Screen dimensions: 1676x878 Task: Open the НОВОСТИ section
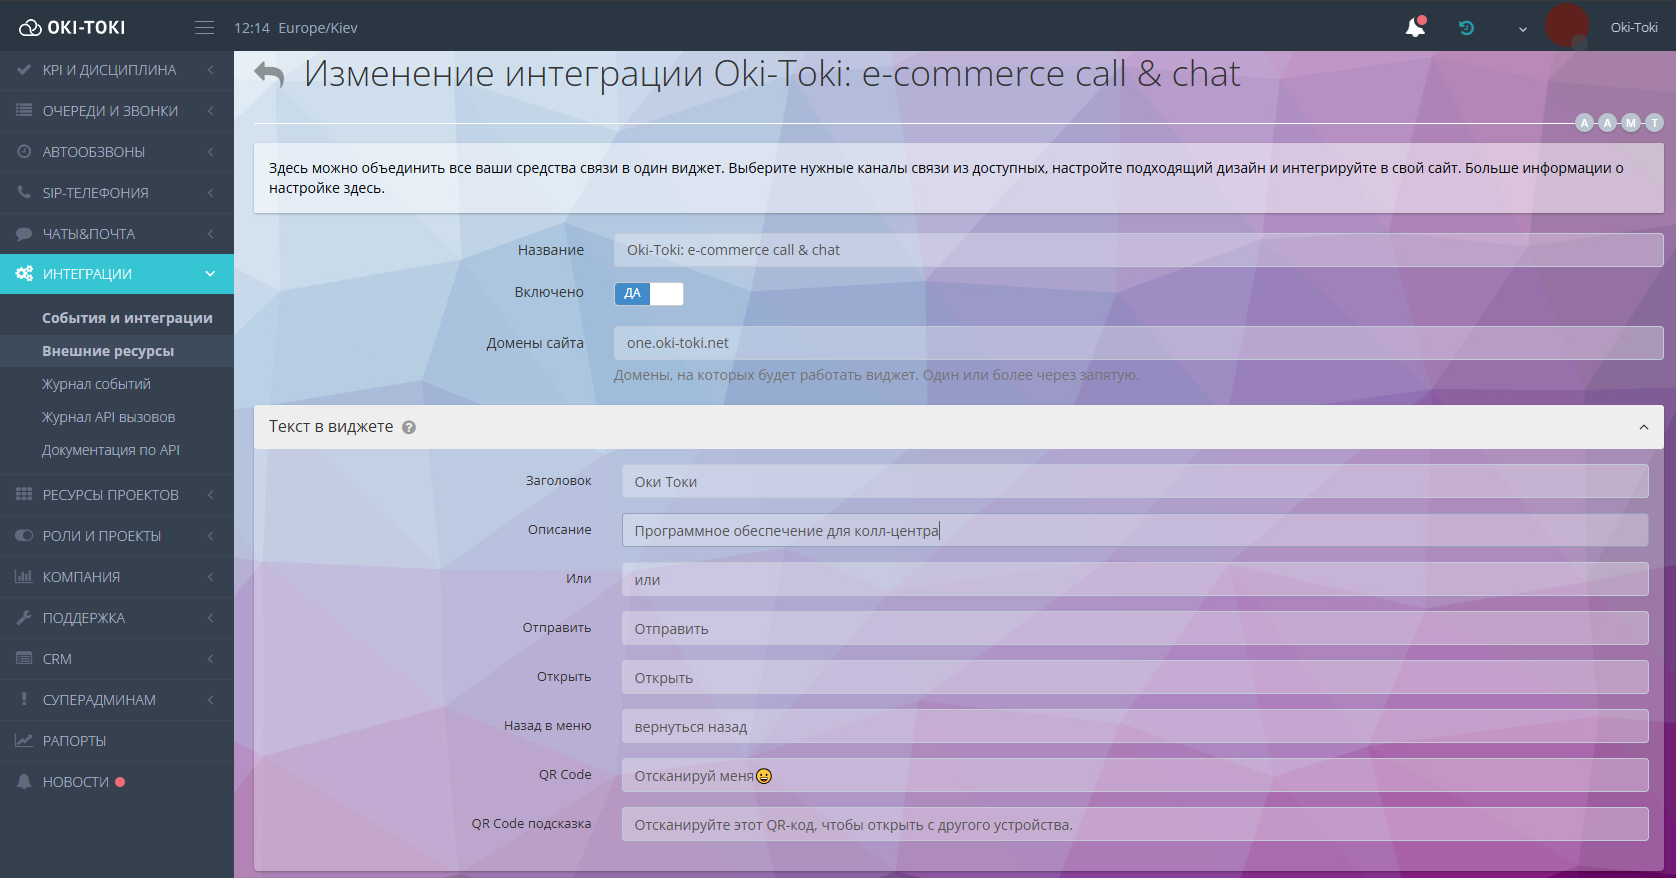pos(76,782)
